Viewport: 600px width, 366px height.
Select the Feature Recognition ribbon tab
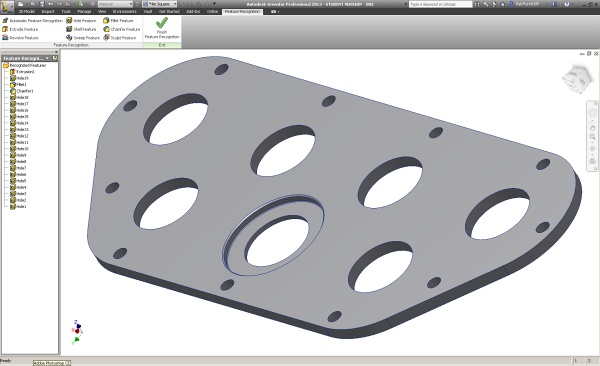coord(243,11)
